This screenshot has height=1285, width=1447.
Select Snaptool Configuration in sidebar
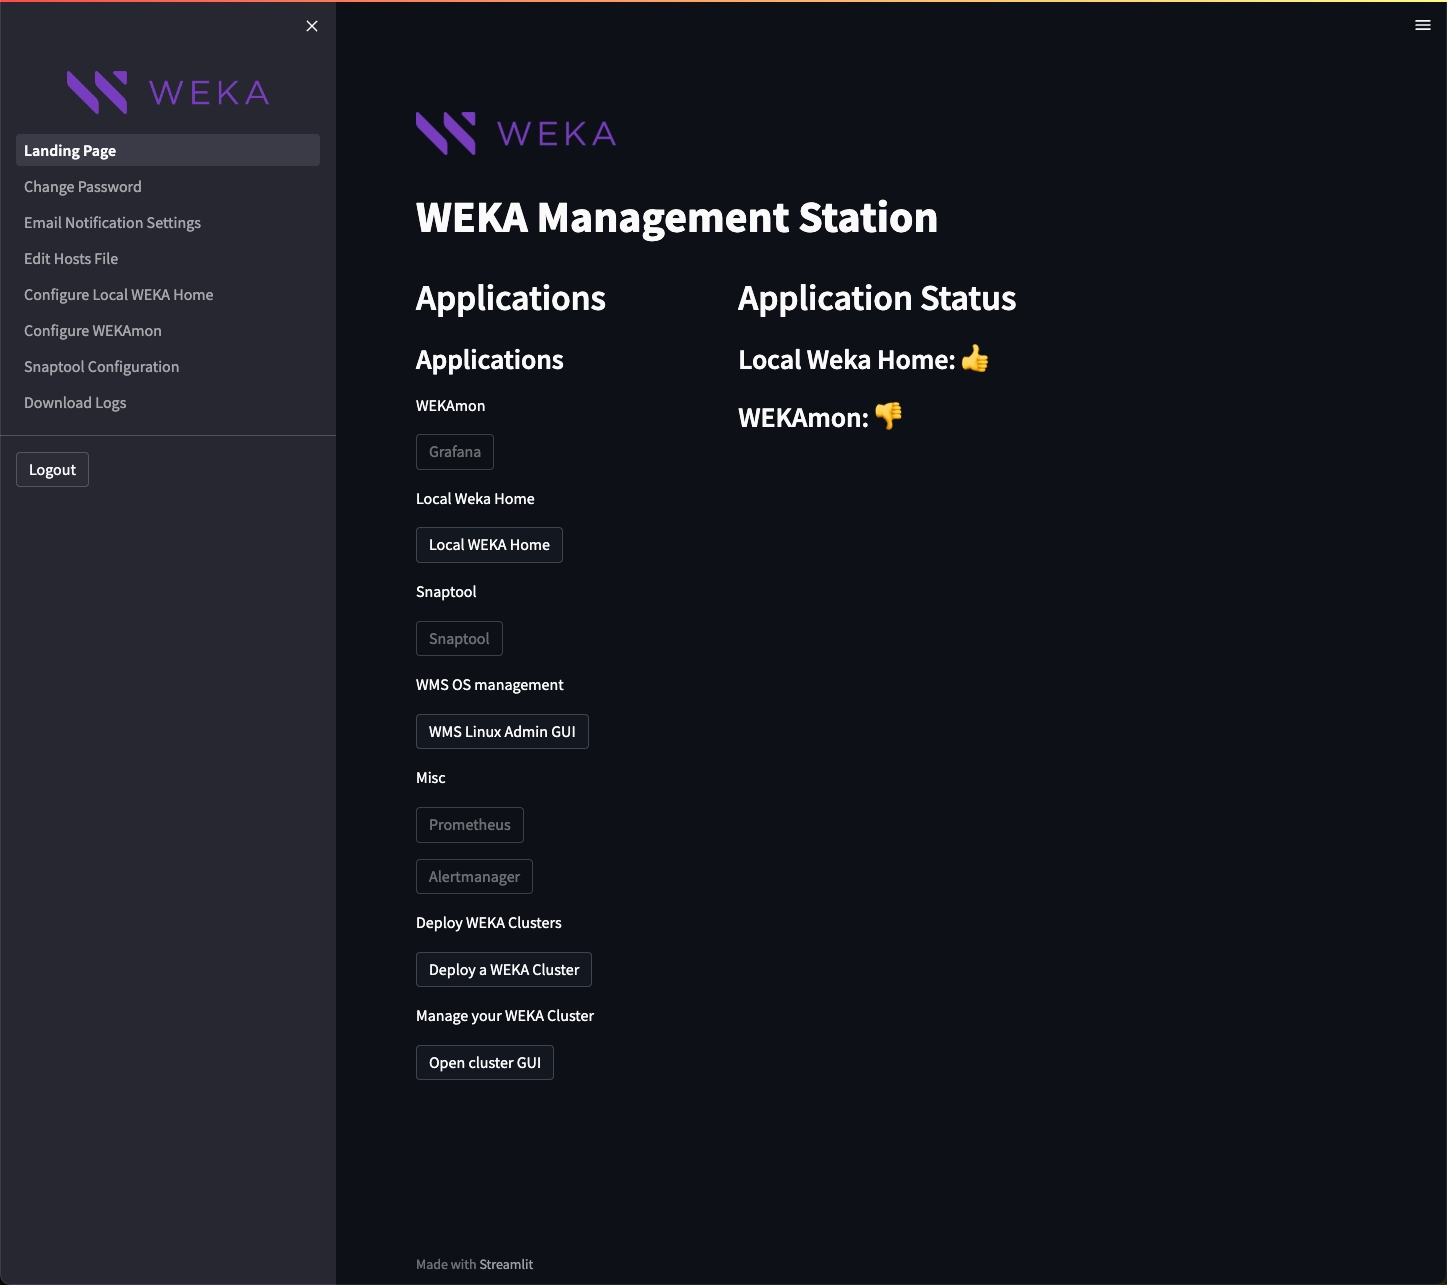(101, 367)
